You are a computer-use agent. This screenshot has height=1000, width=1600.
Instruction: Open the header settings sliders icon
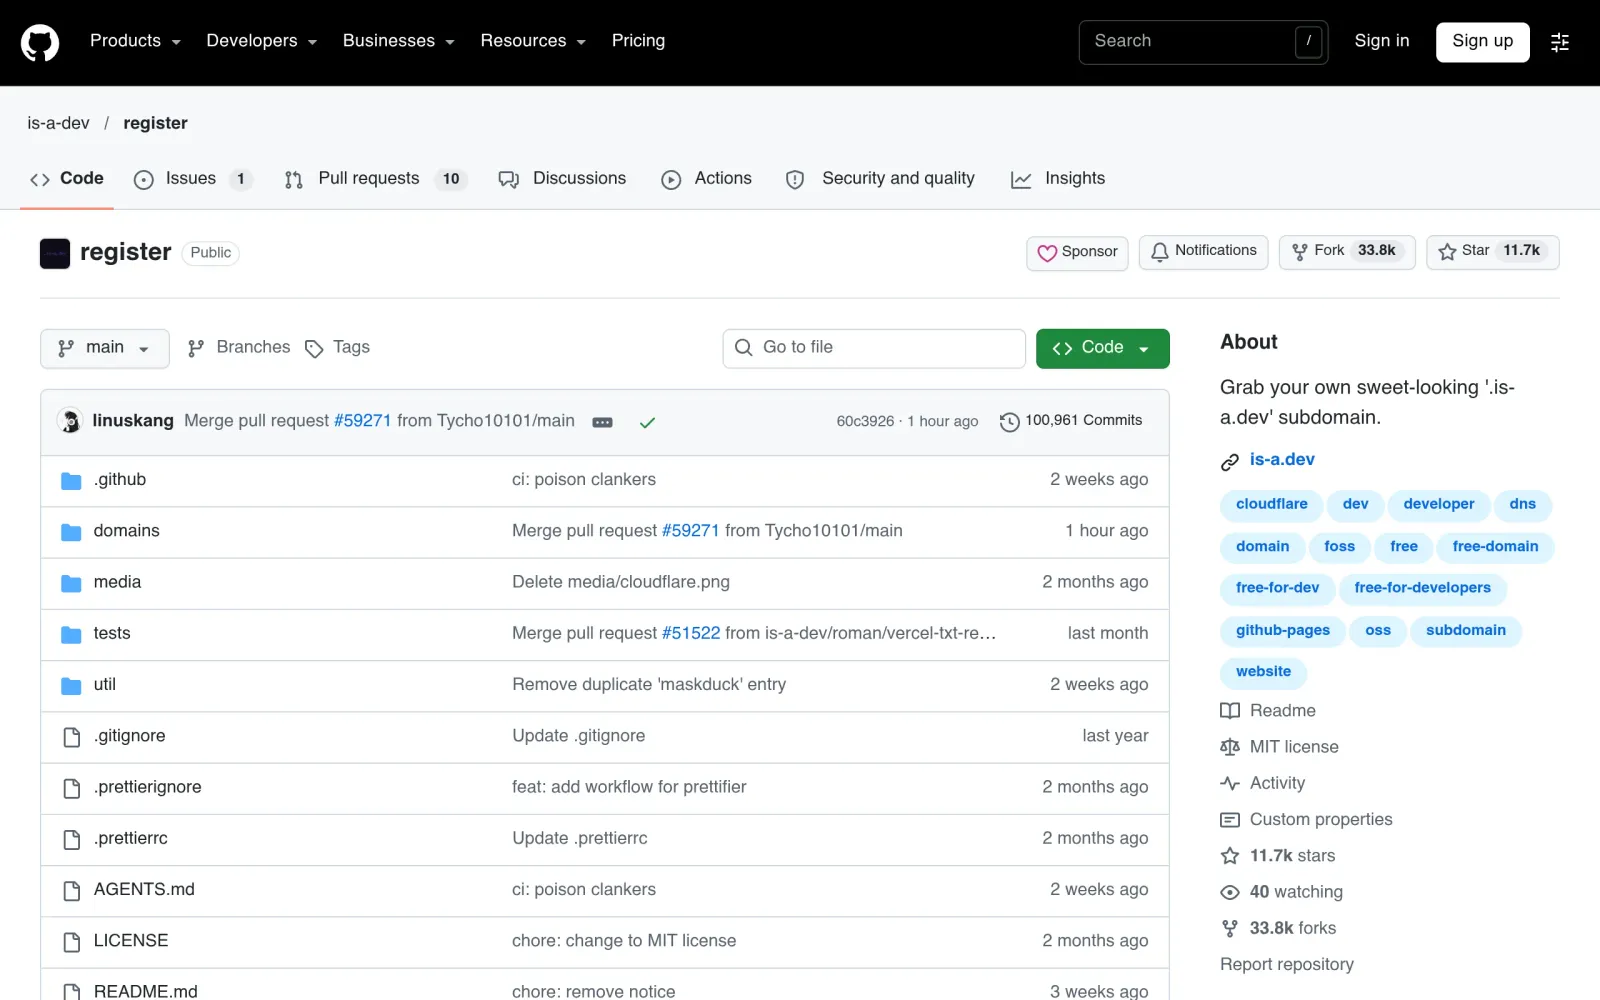point(1560,42)
